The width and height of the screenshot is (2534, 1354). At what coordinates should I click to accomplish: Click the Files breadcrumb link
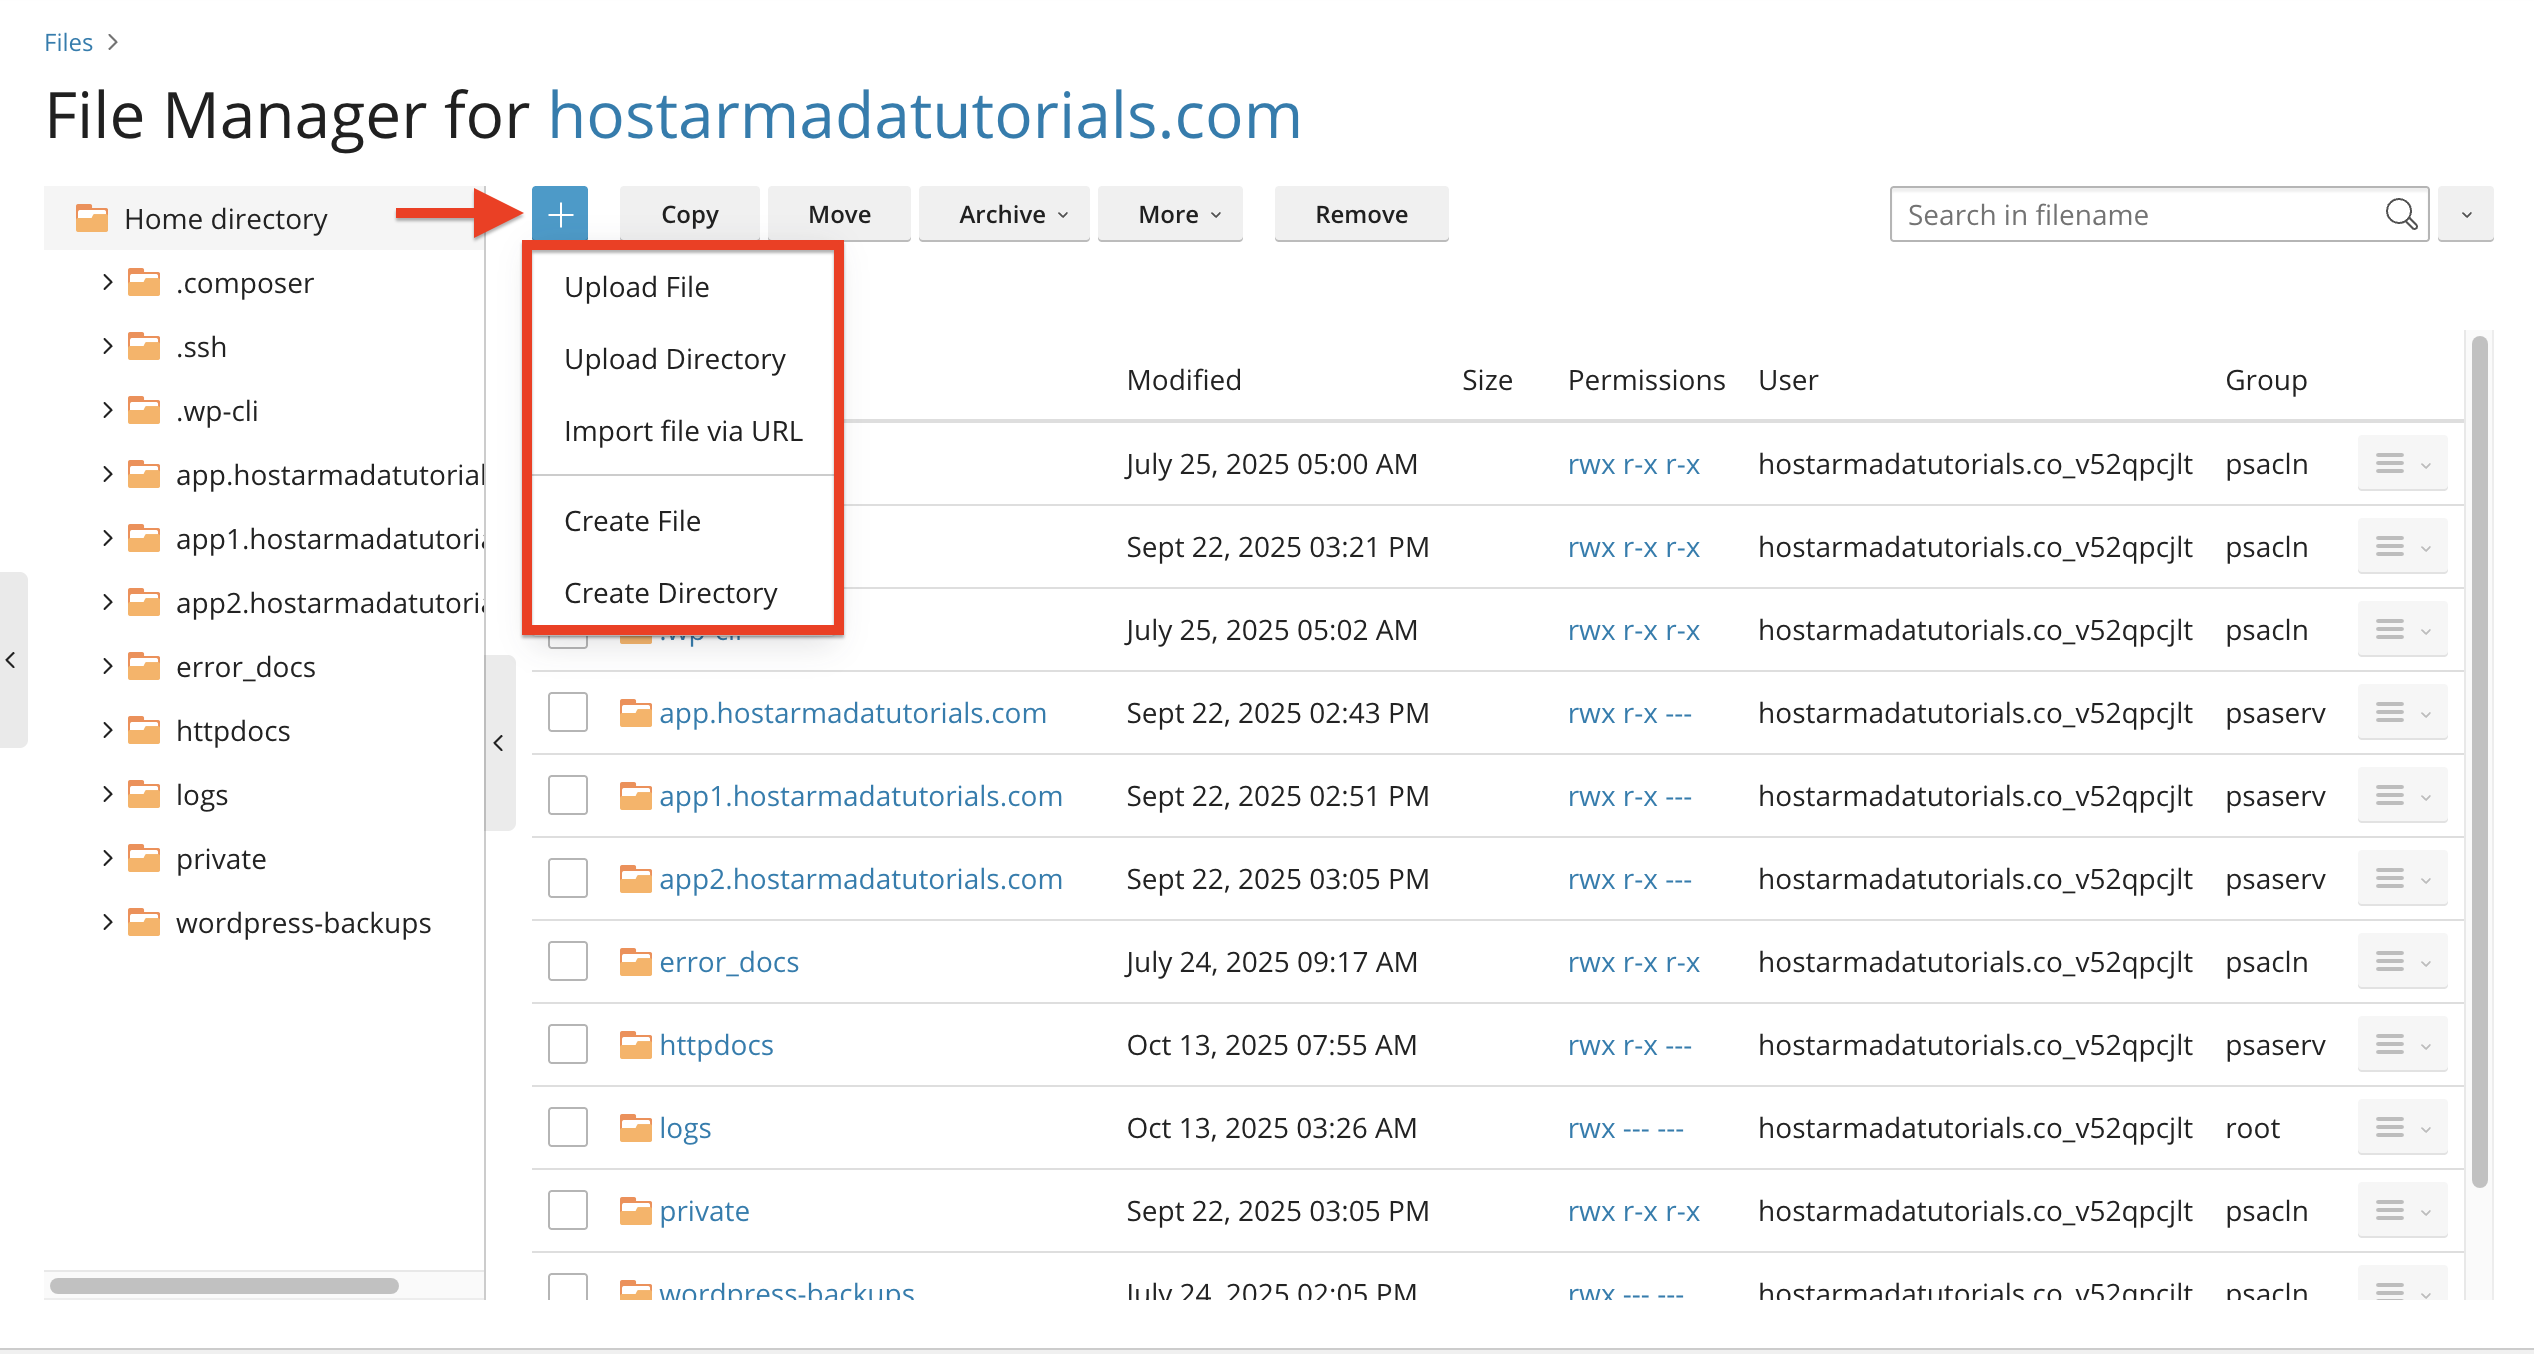pos(68,42)
